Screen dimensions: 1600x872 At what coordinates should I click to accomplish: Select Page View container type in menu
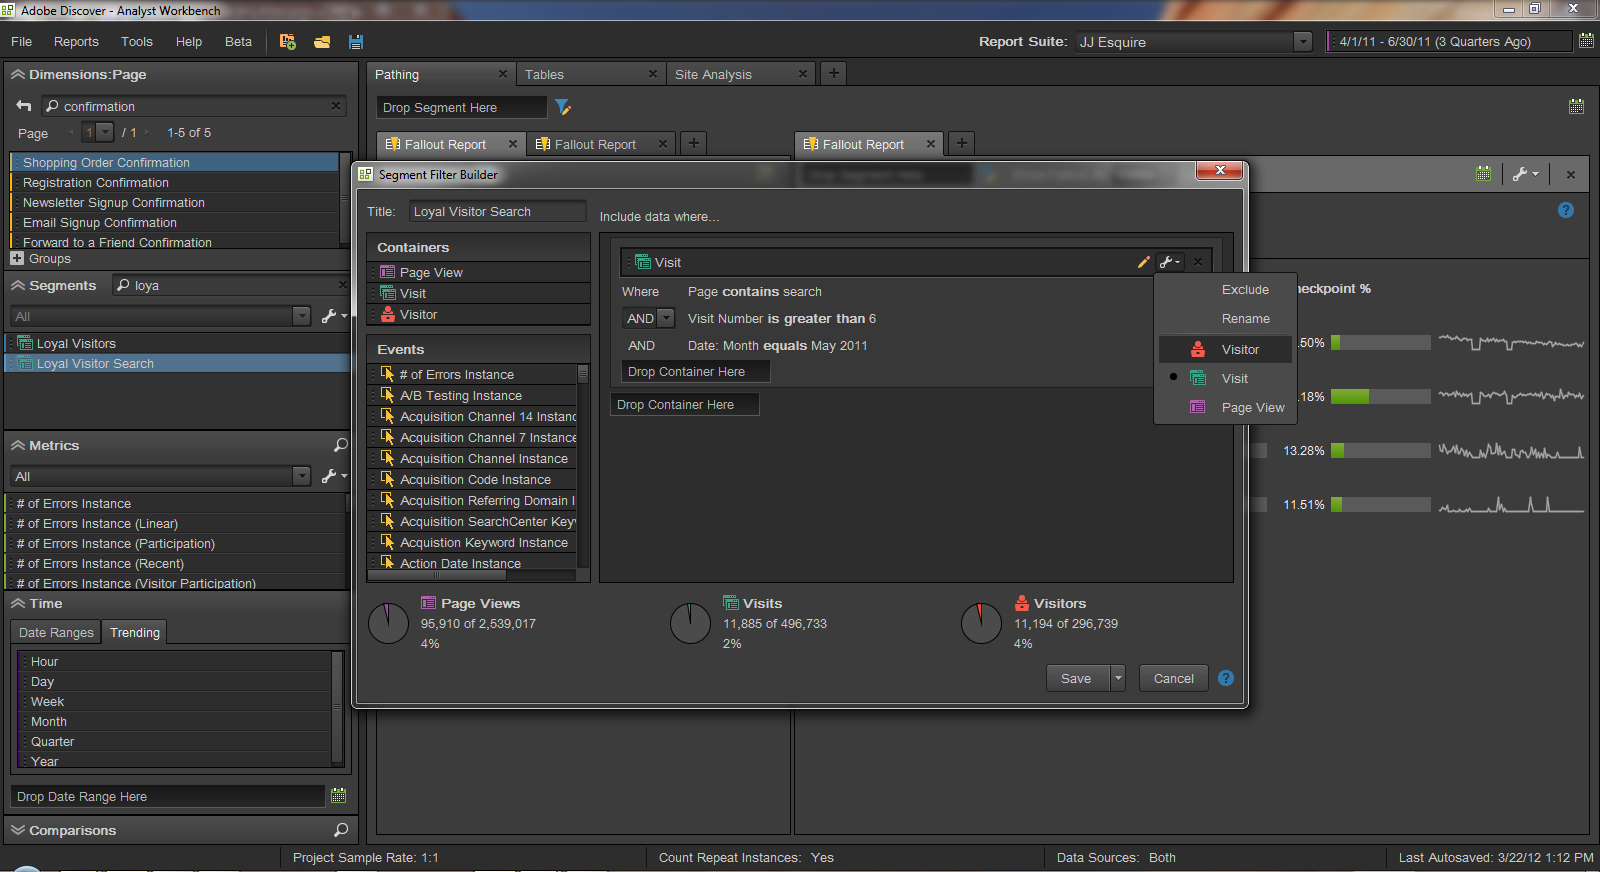tap(1252, 407)
